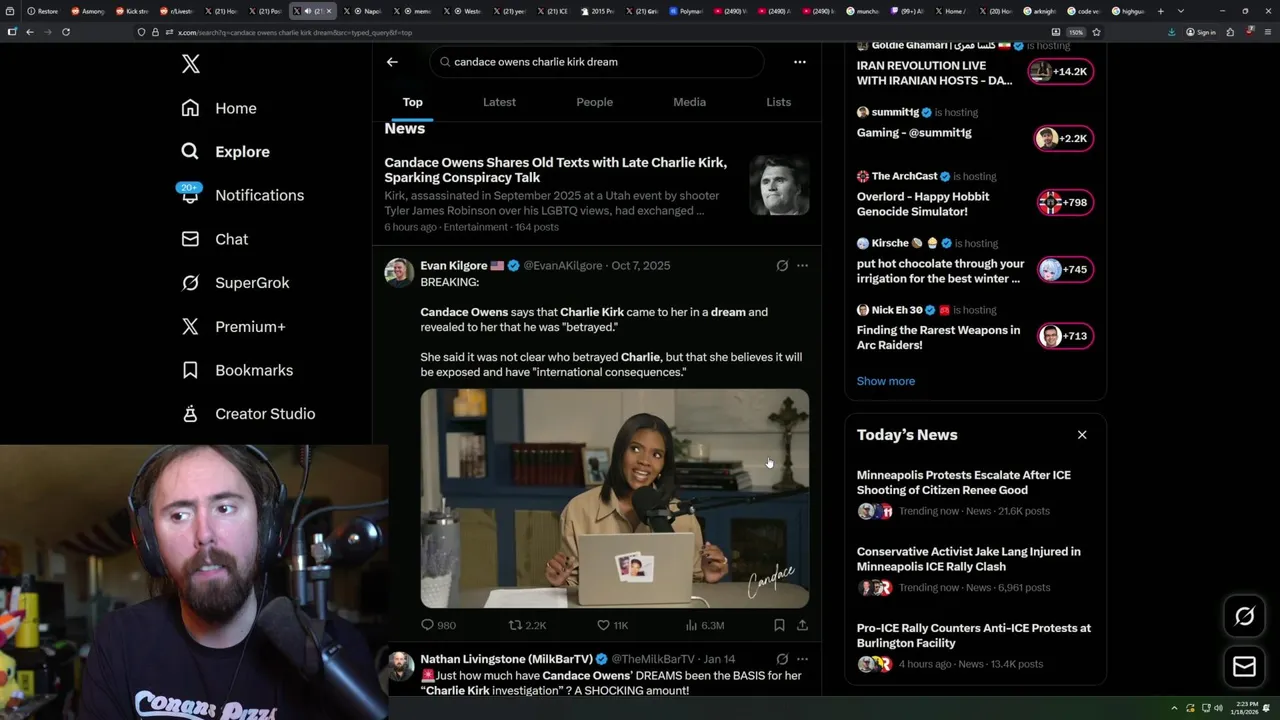This screenshot has height=720, width=1280.
Task: Repost Evan Kilgore's post (2.2K)
Action: point(527,625)
